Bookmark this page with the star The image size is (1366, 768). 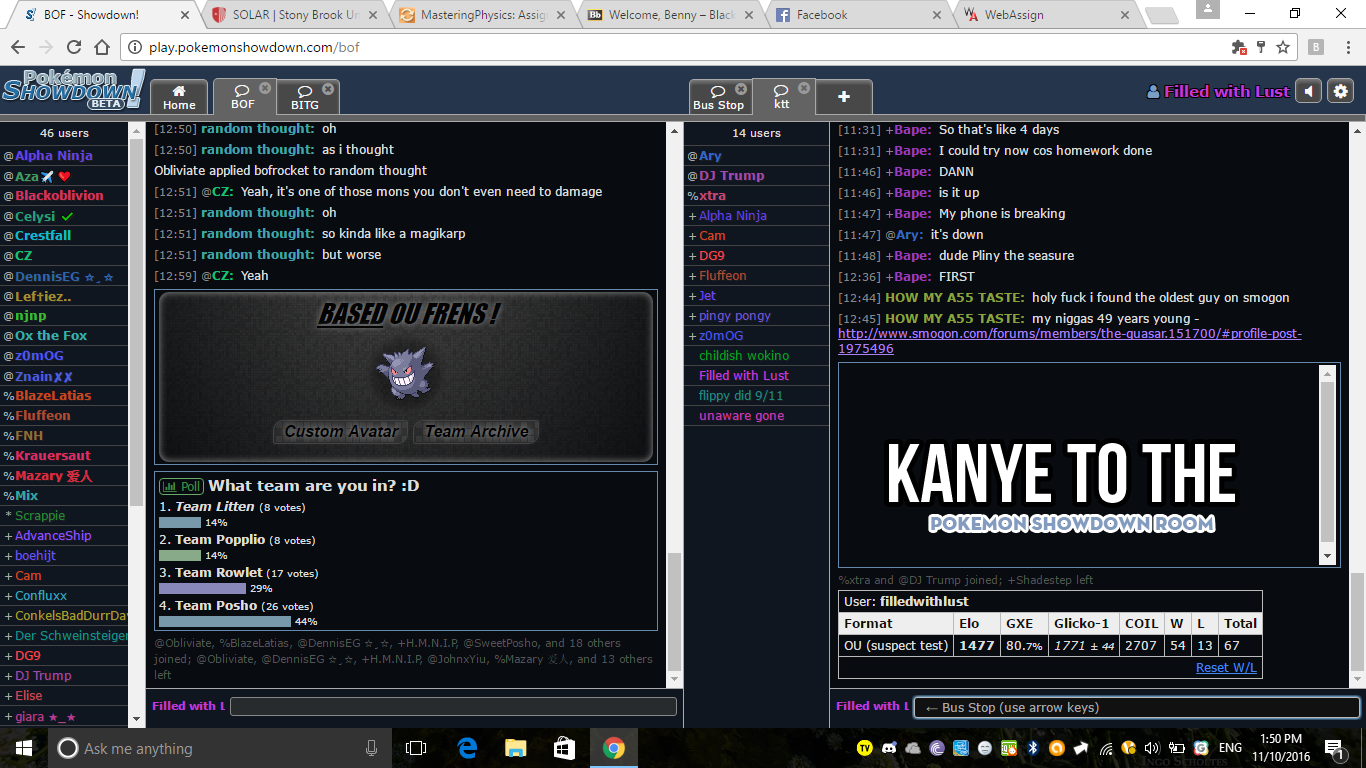(x=1283, y=47)
